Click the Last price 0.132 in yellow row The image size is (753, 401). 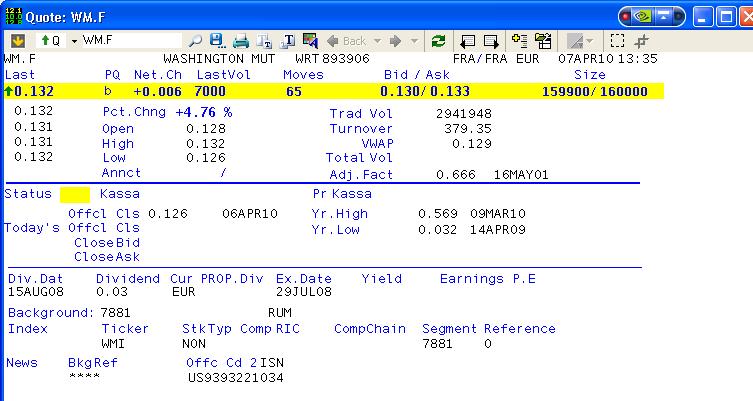tap(34, 91)
